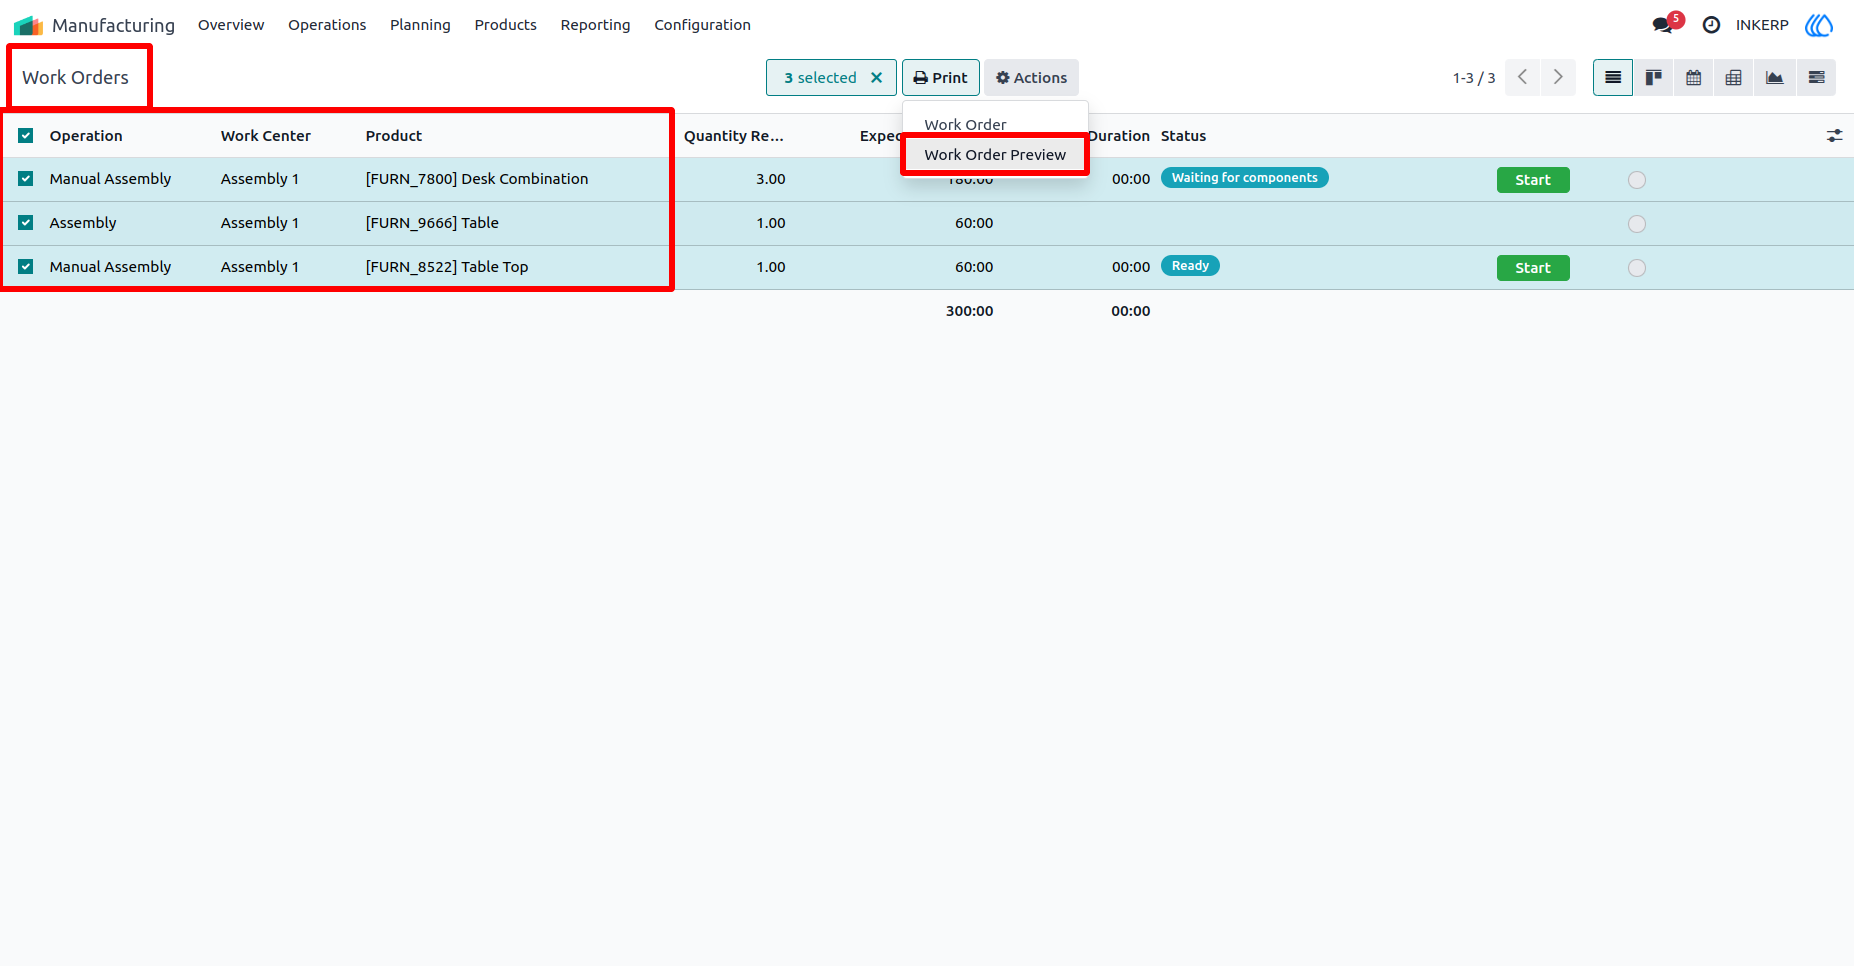Screen dimensions: 1854x966
Task: Clear the selection with the X icon
Action: (x=876, y=78)
